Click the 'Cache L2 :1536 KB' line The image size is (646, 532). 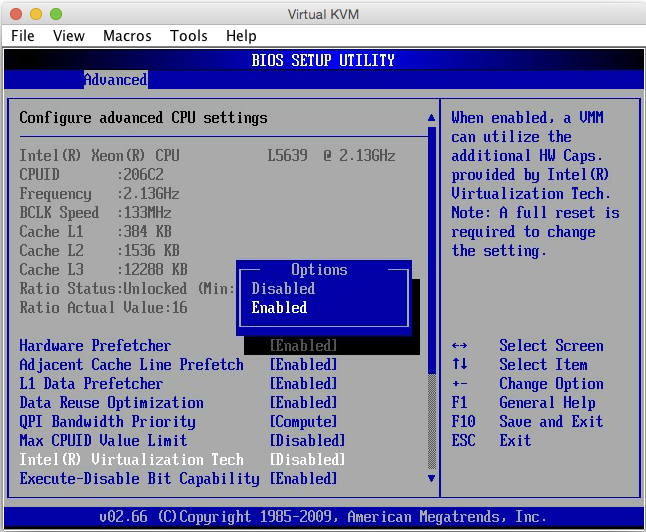click(x=99, y=251)
